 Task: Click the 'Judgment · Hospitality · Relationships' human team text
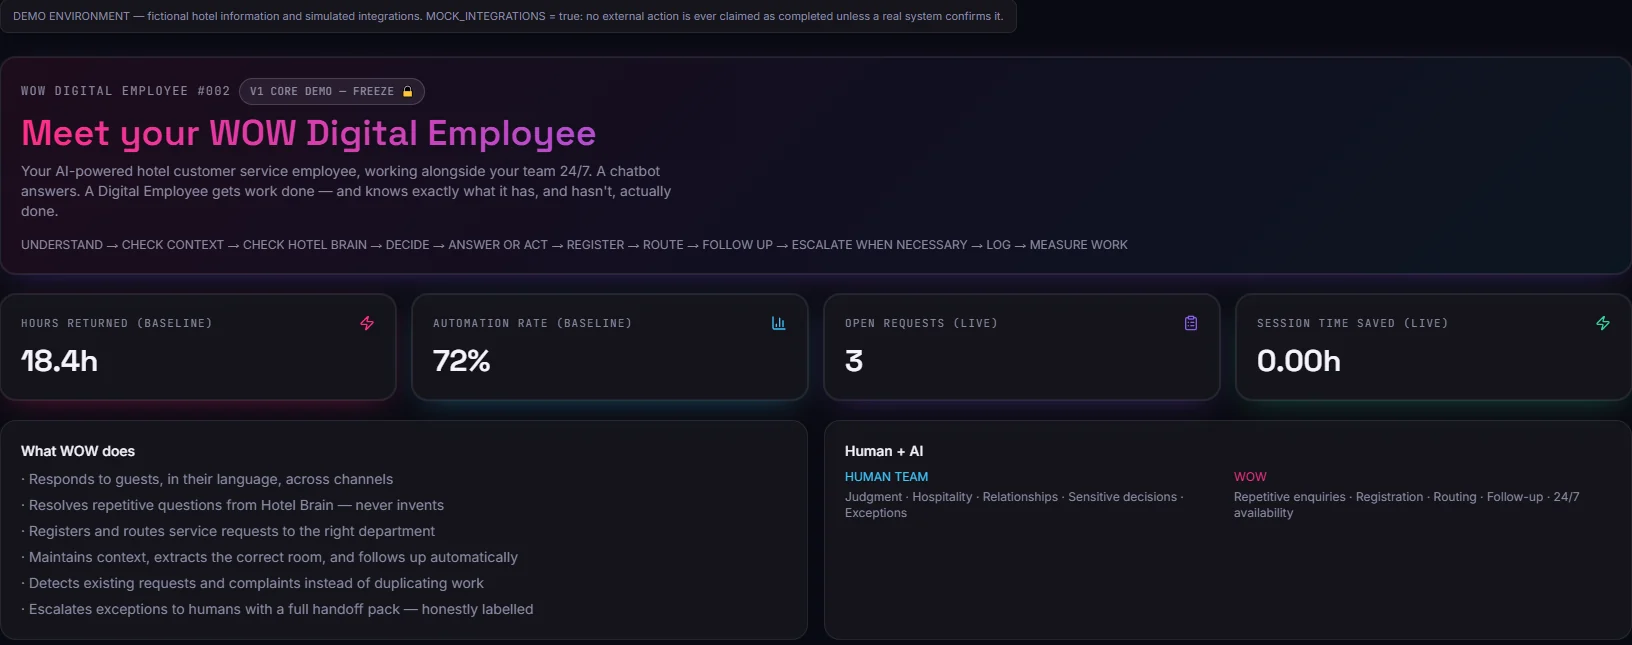[x=1014, y=505]
